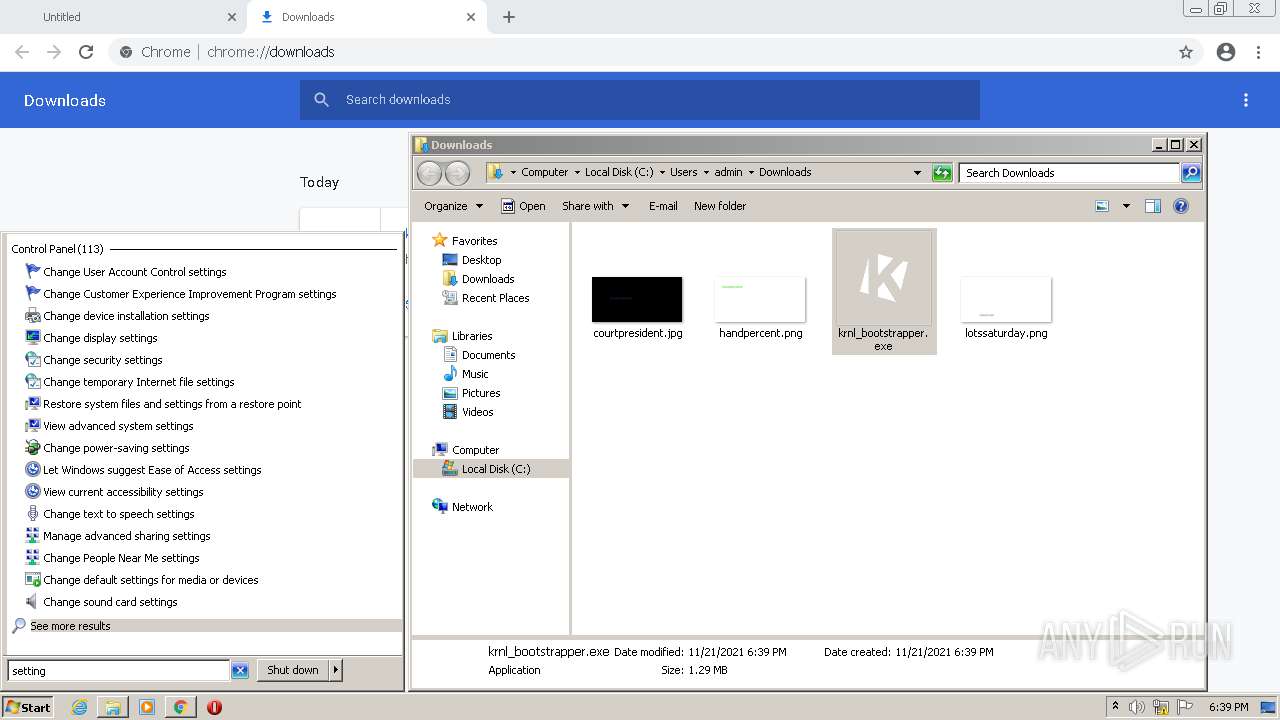Open Change display settings

(100, 338)
